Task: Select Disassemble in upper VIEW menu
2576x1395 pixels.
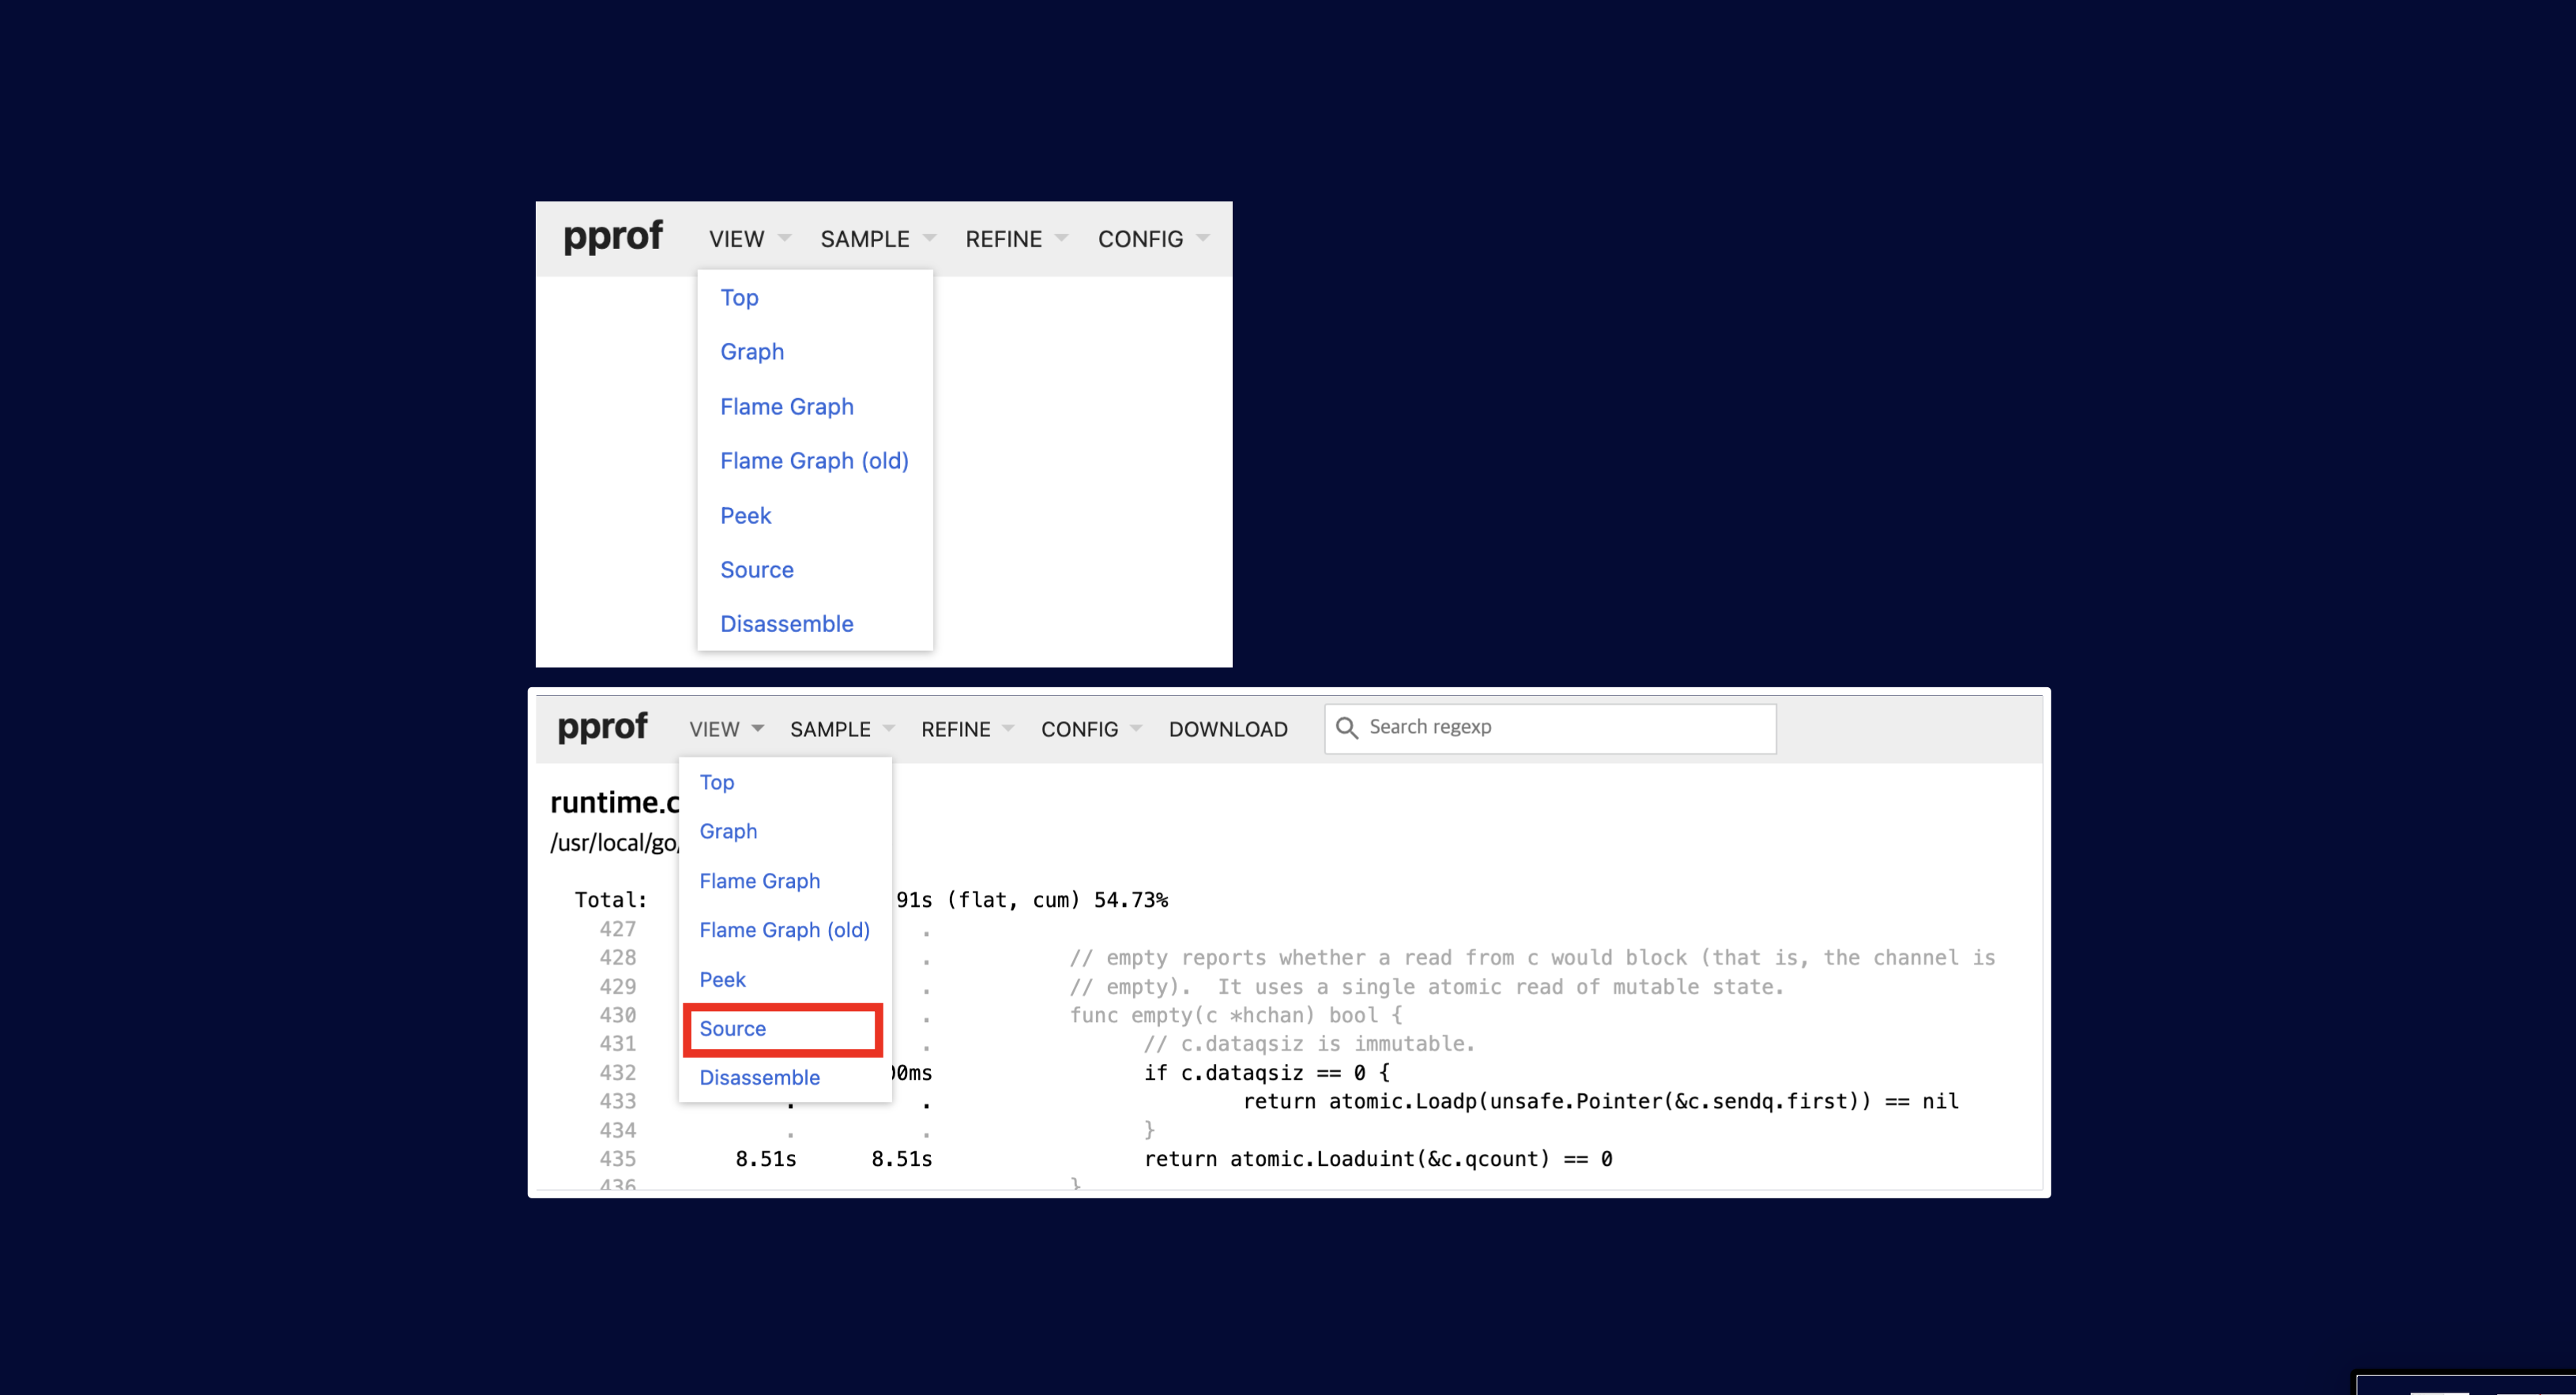Action: click(787, 624)
